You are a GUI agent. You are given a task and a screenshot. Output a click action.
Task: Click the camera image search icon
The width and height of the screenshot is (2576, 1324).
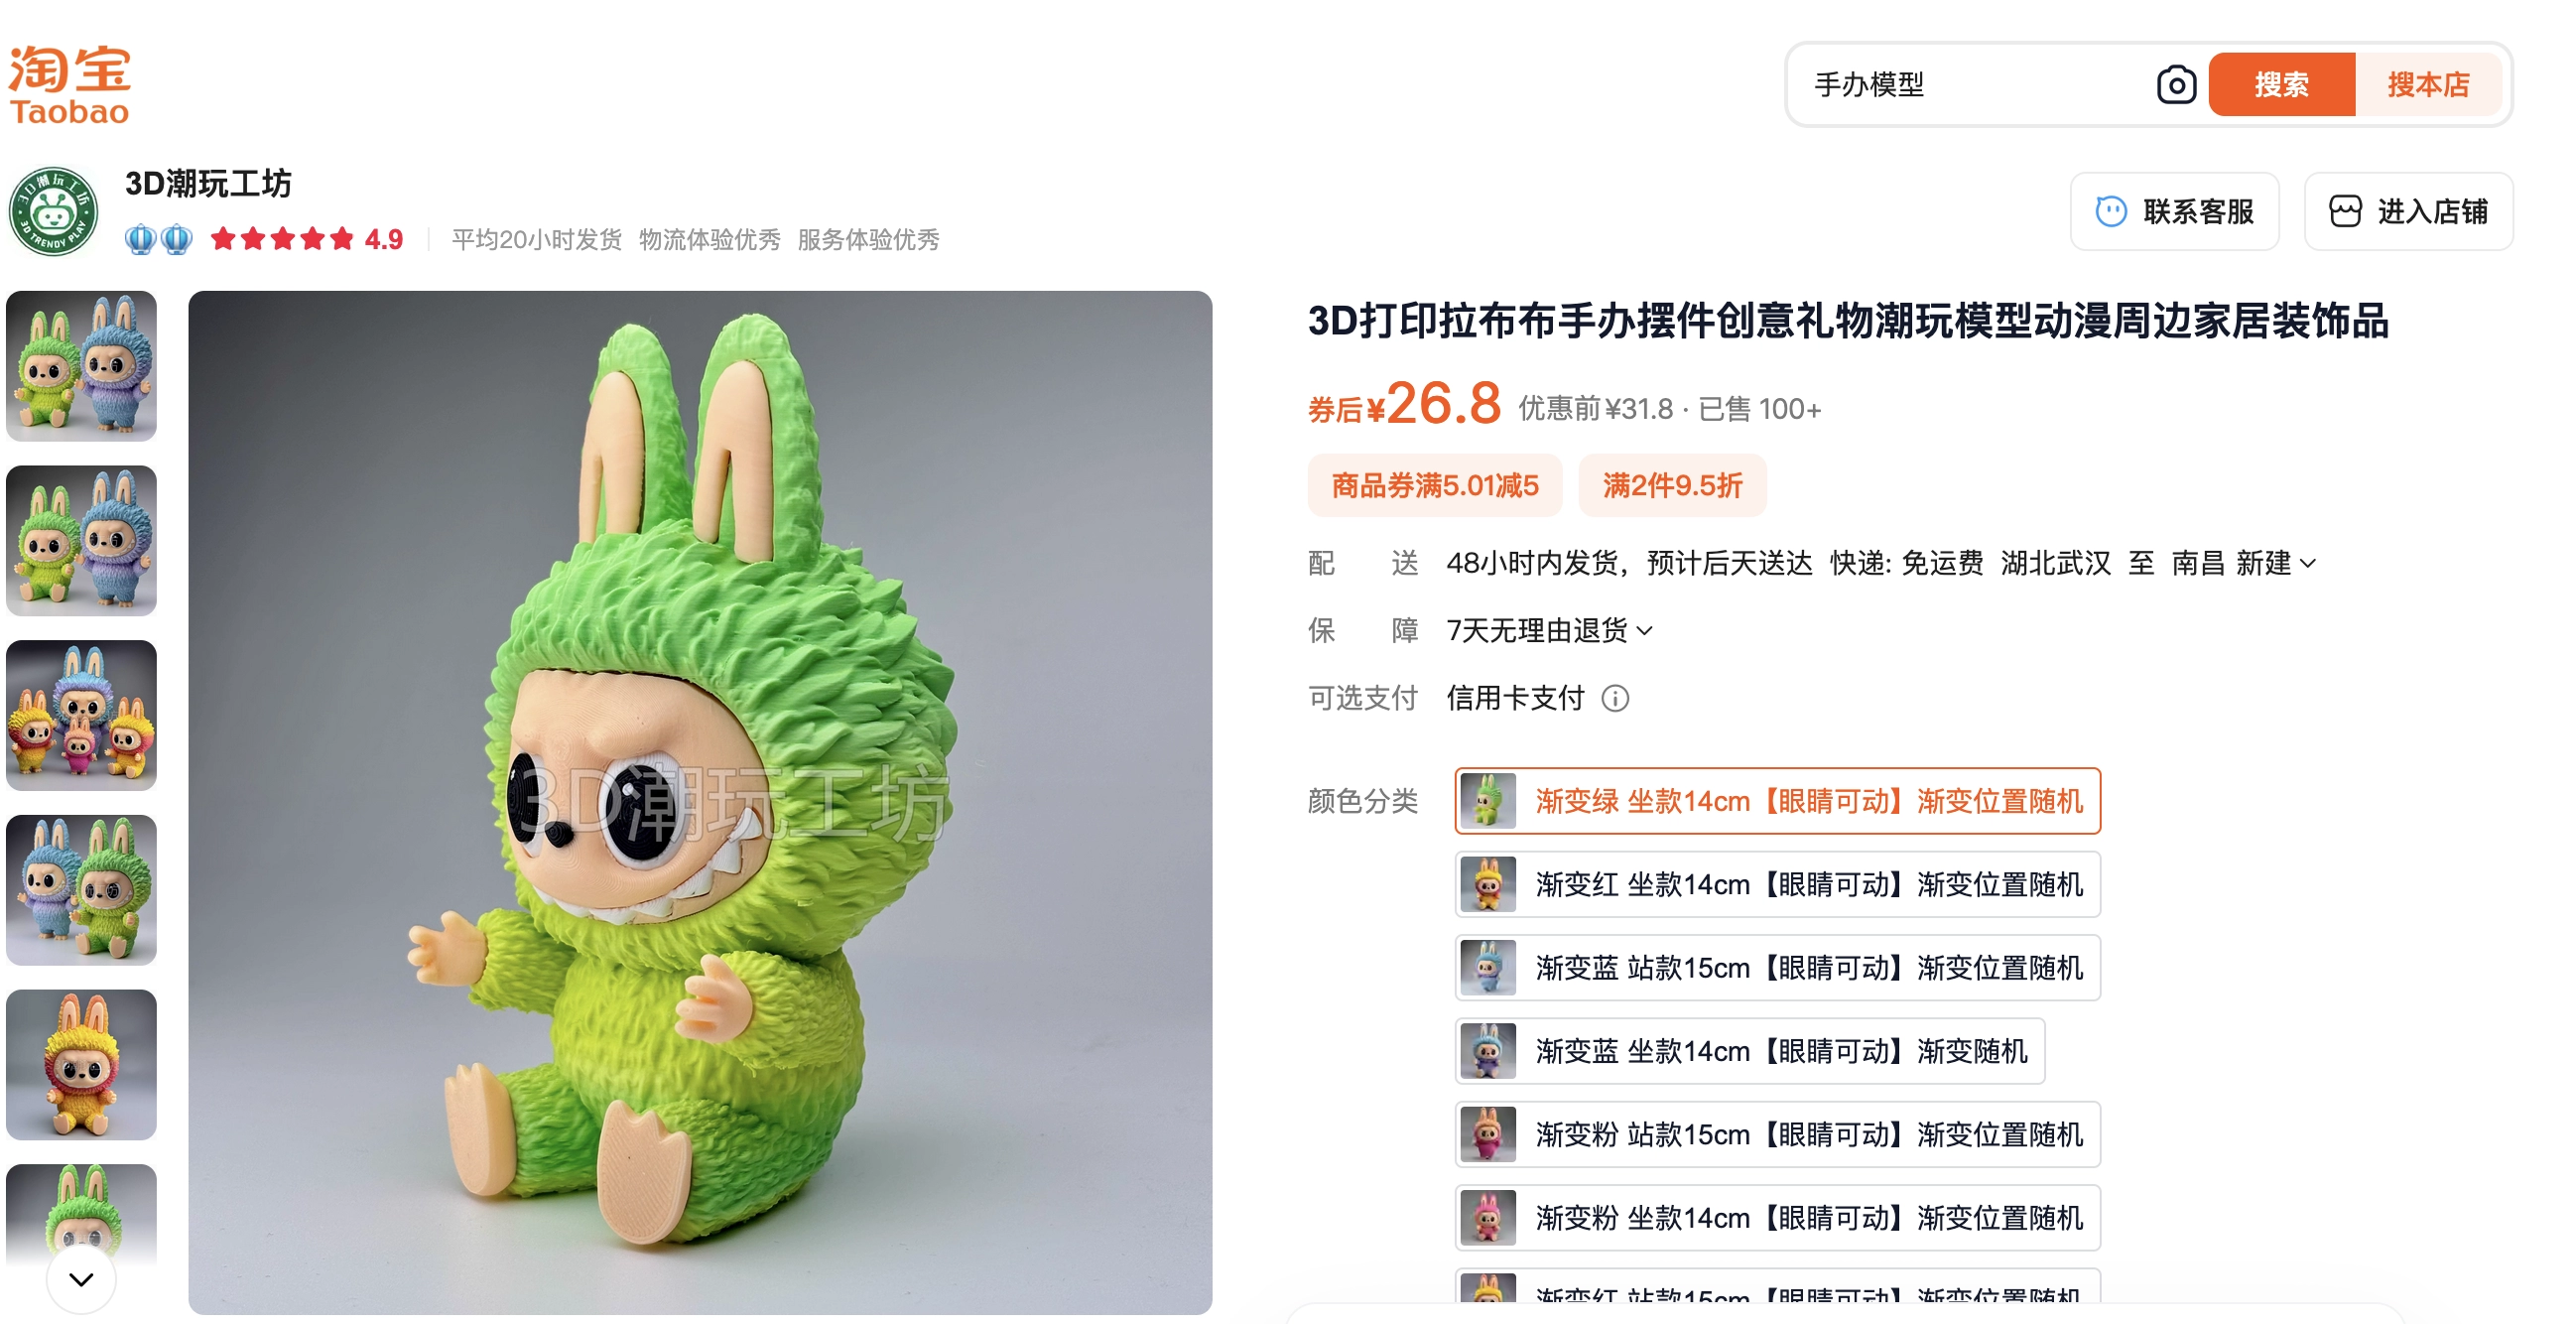click(2176, 85)
